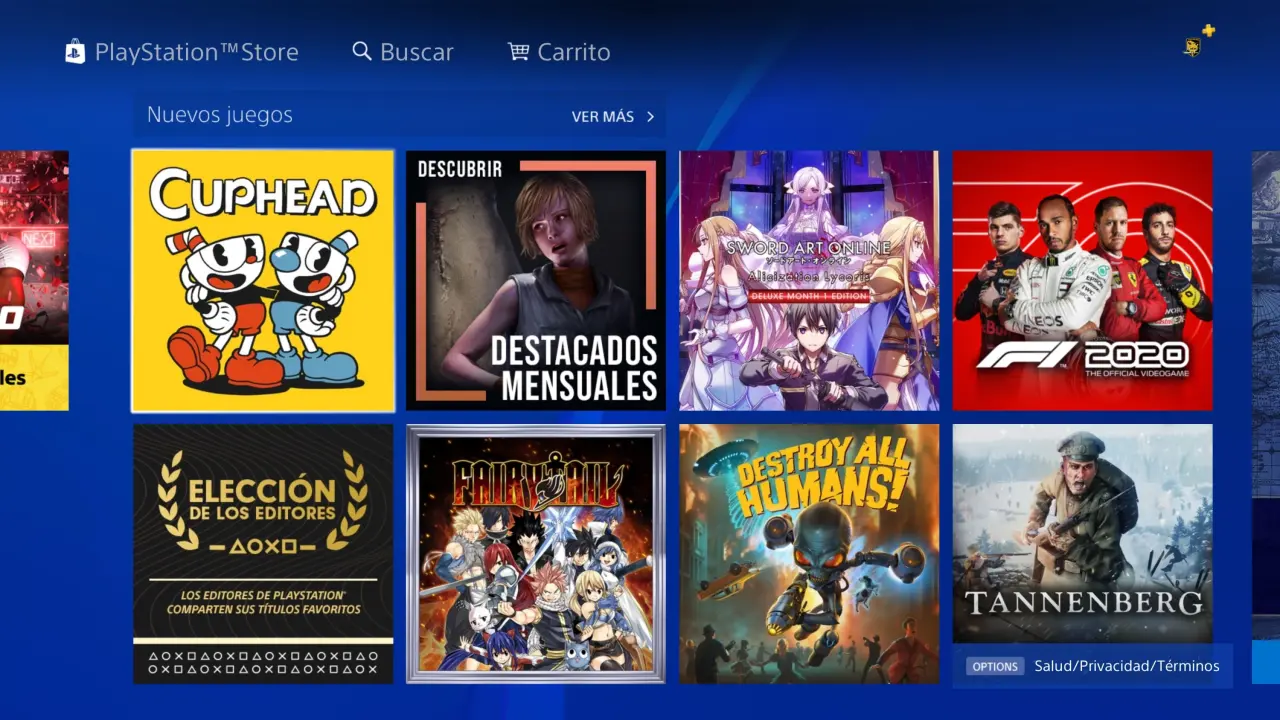Choose Sword Art Online Alicization Lycoris tile
Viewport: 1280px width, 720px height.
click(809, 281)
